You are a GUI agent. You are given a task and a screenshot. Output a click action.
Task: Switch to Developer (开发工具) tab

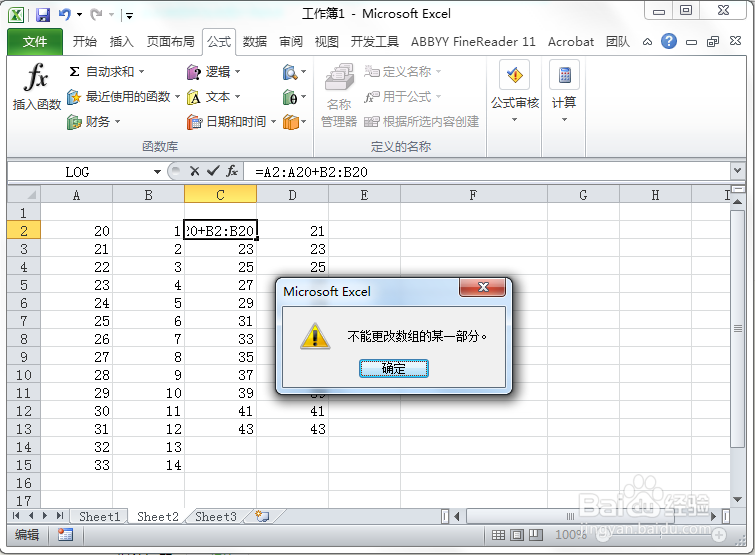[x=375, y=42]
